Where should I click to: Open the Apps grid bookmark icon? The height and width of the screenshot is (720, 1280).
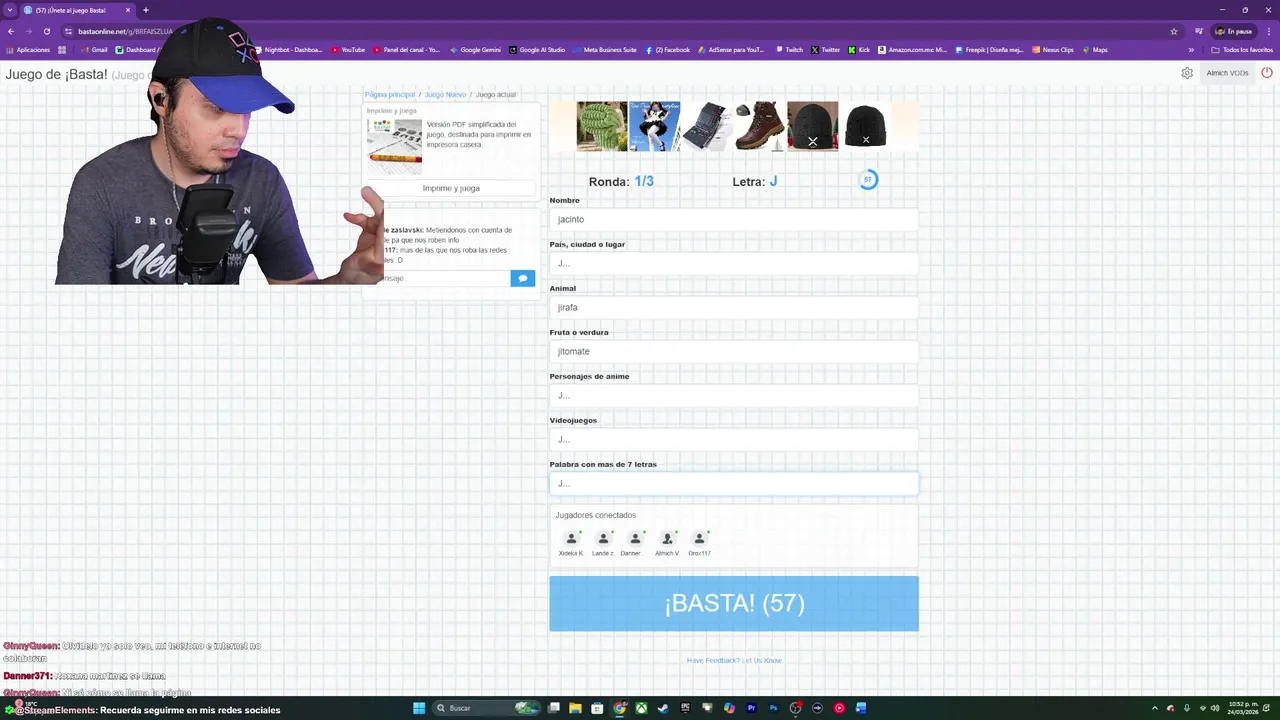pos(62,50)
